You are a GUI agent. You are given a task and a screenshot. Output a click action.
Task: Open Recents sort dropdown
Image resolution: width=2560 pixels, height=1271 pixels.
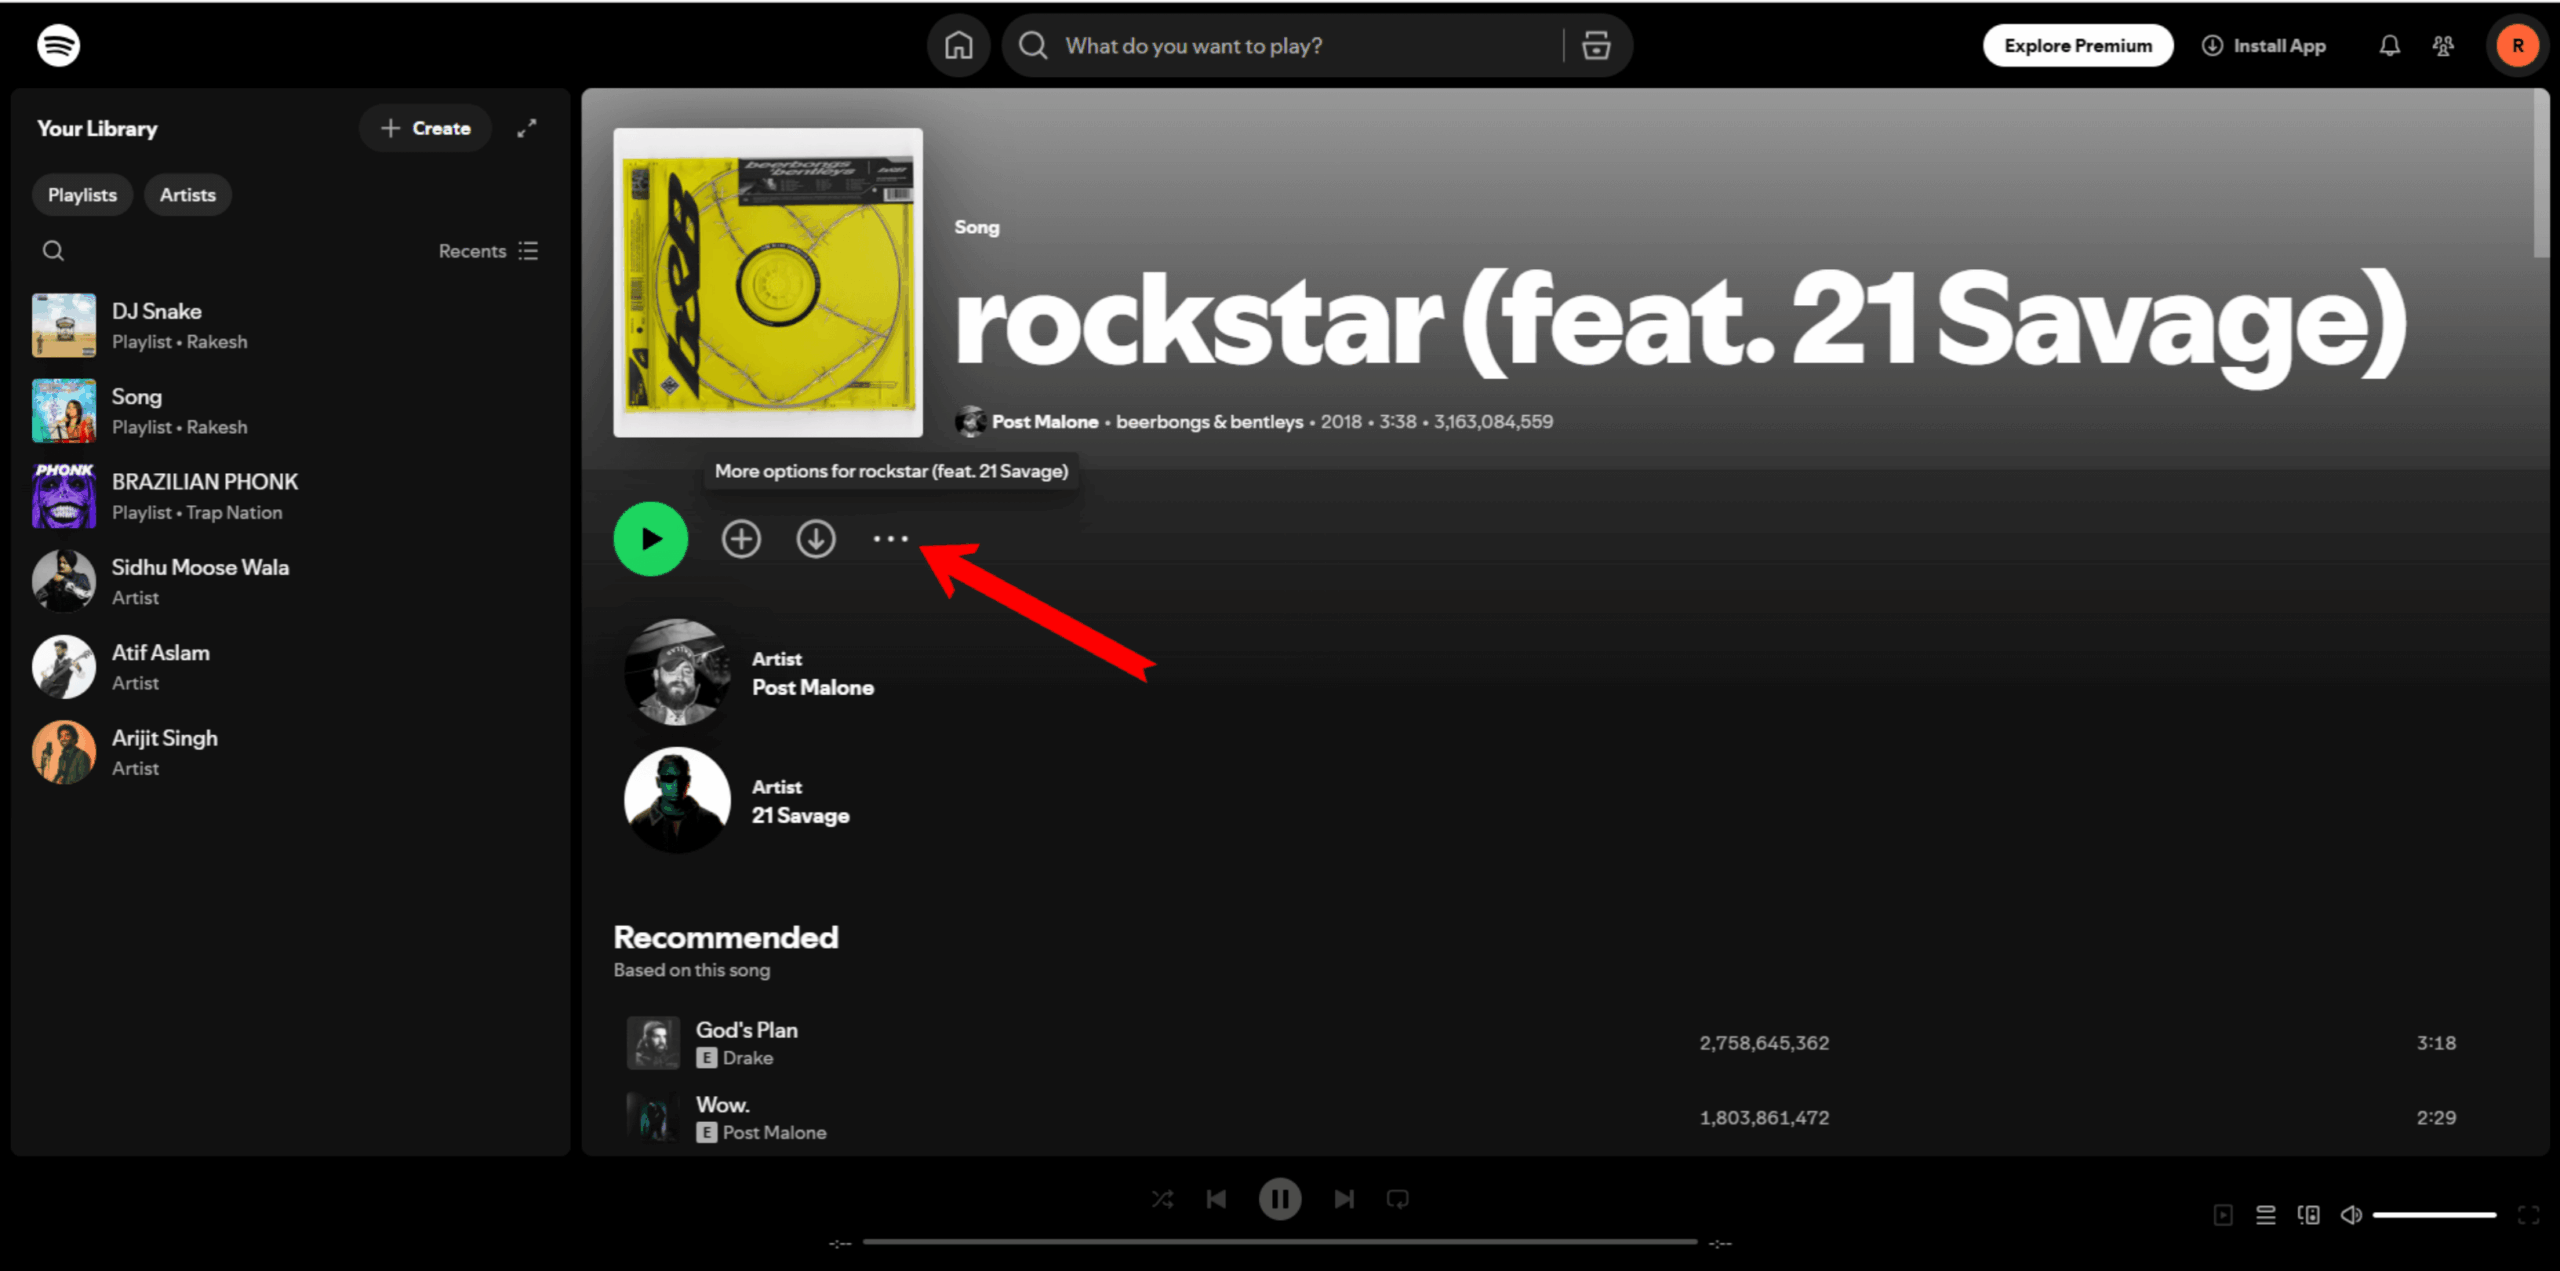[x=489, y=251]
